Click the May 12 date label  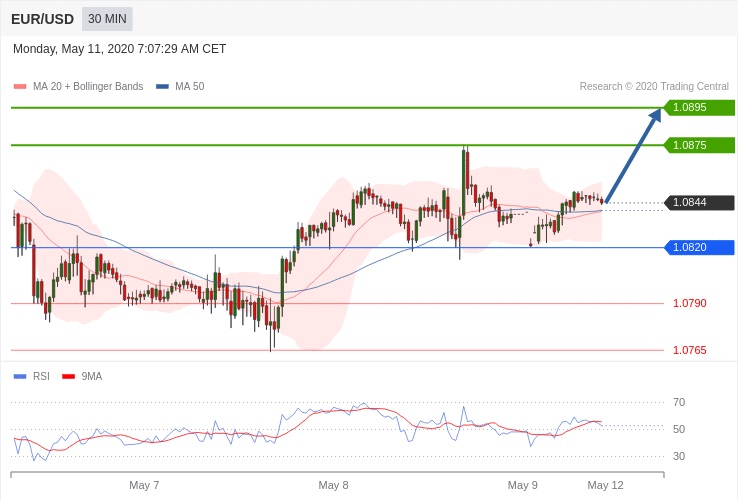point(605,485)
